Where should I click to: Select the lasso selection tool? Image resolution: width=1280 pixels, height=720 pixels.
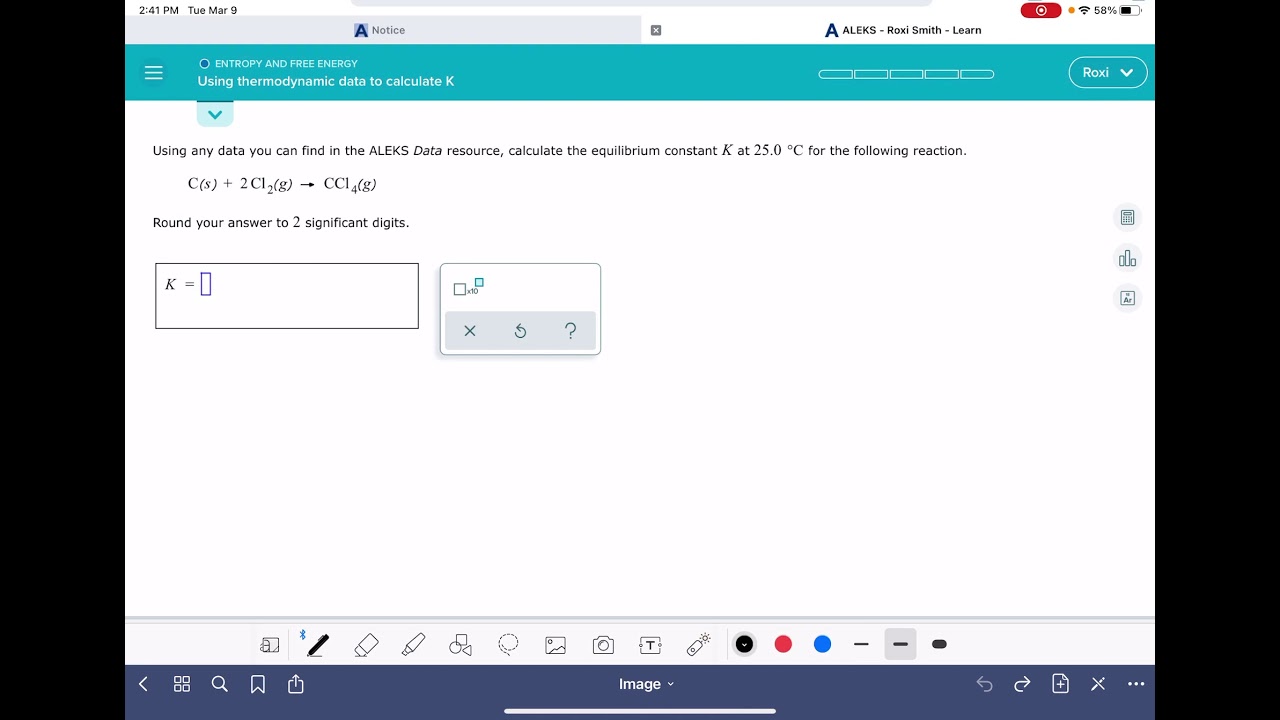(x=508, y=645)
